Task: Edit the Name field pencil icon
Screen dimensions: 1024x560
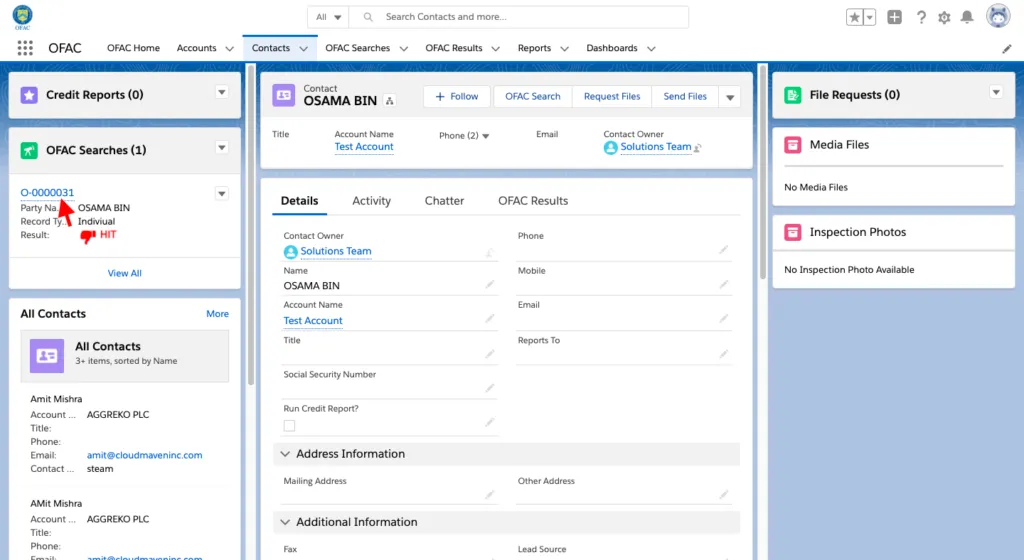Action: pos(490,285)
